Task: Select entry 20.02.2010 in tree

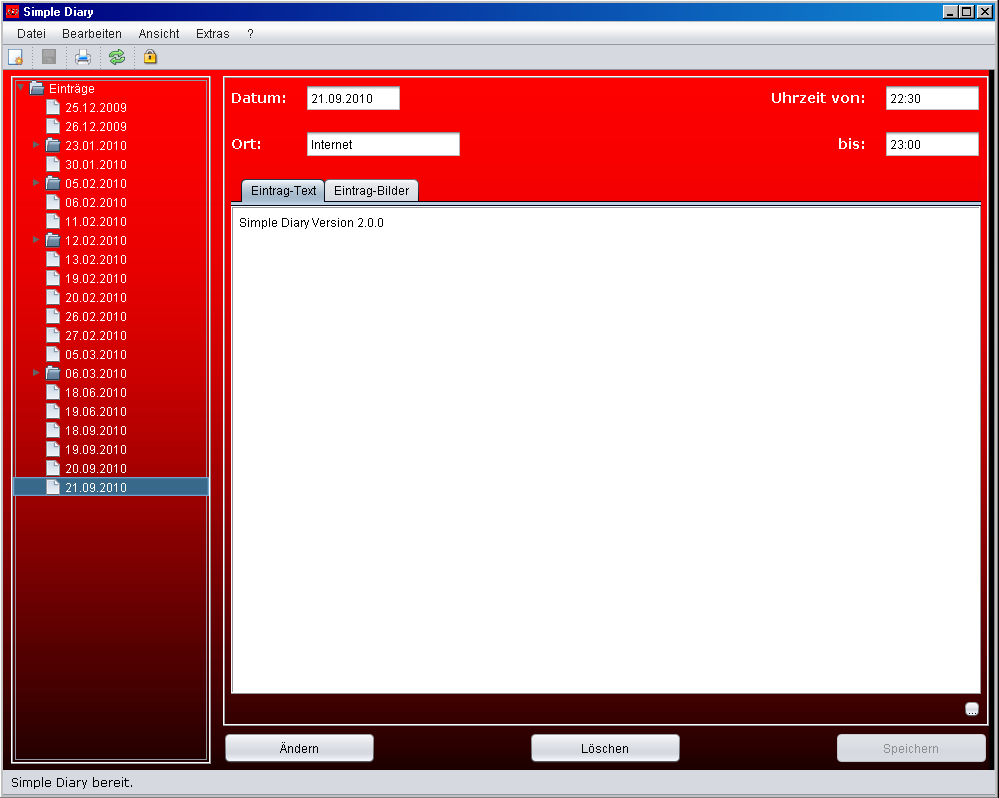Action: click(x=96, y=297)
